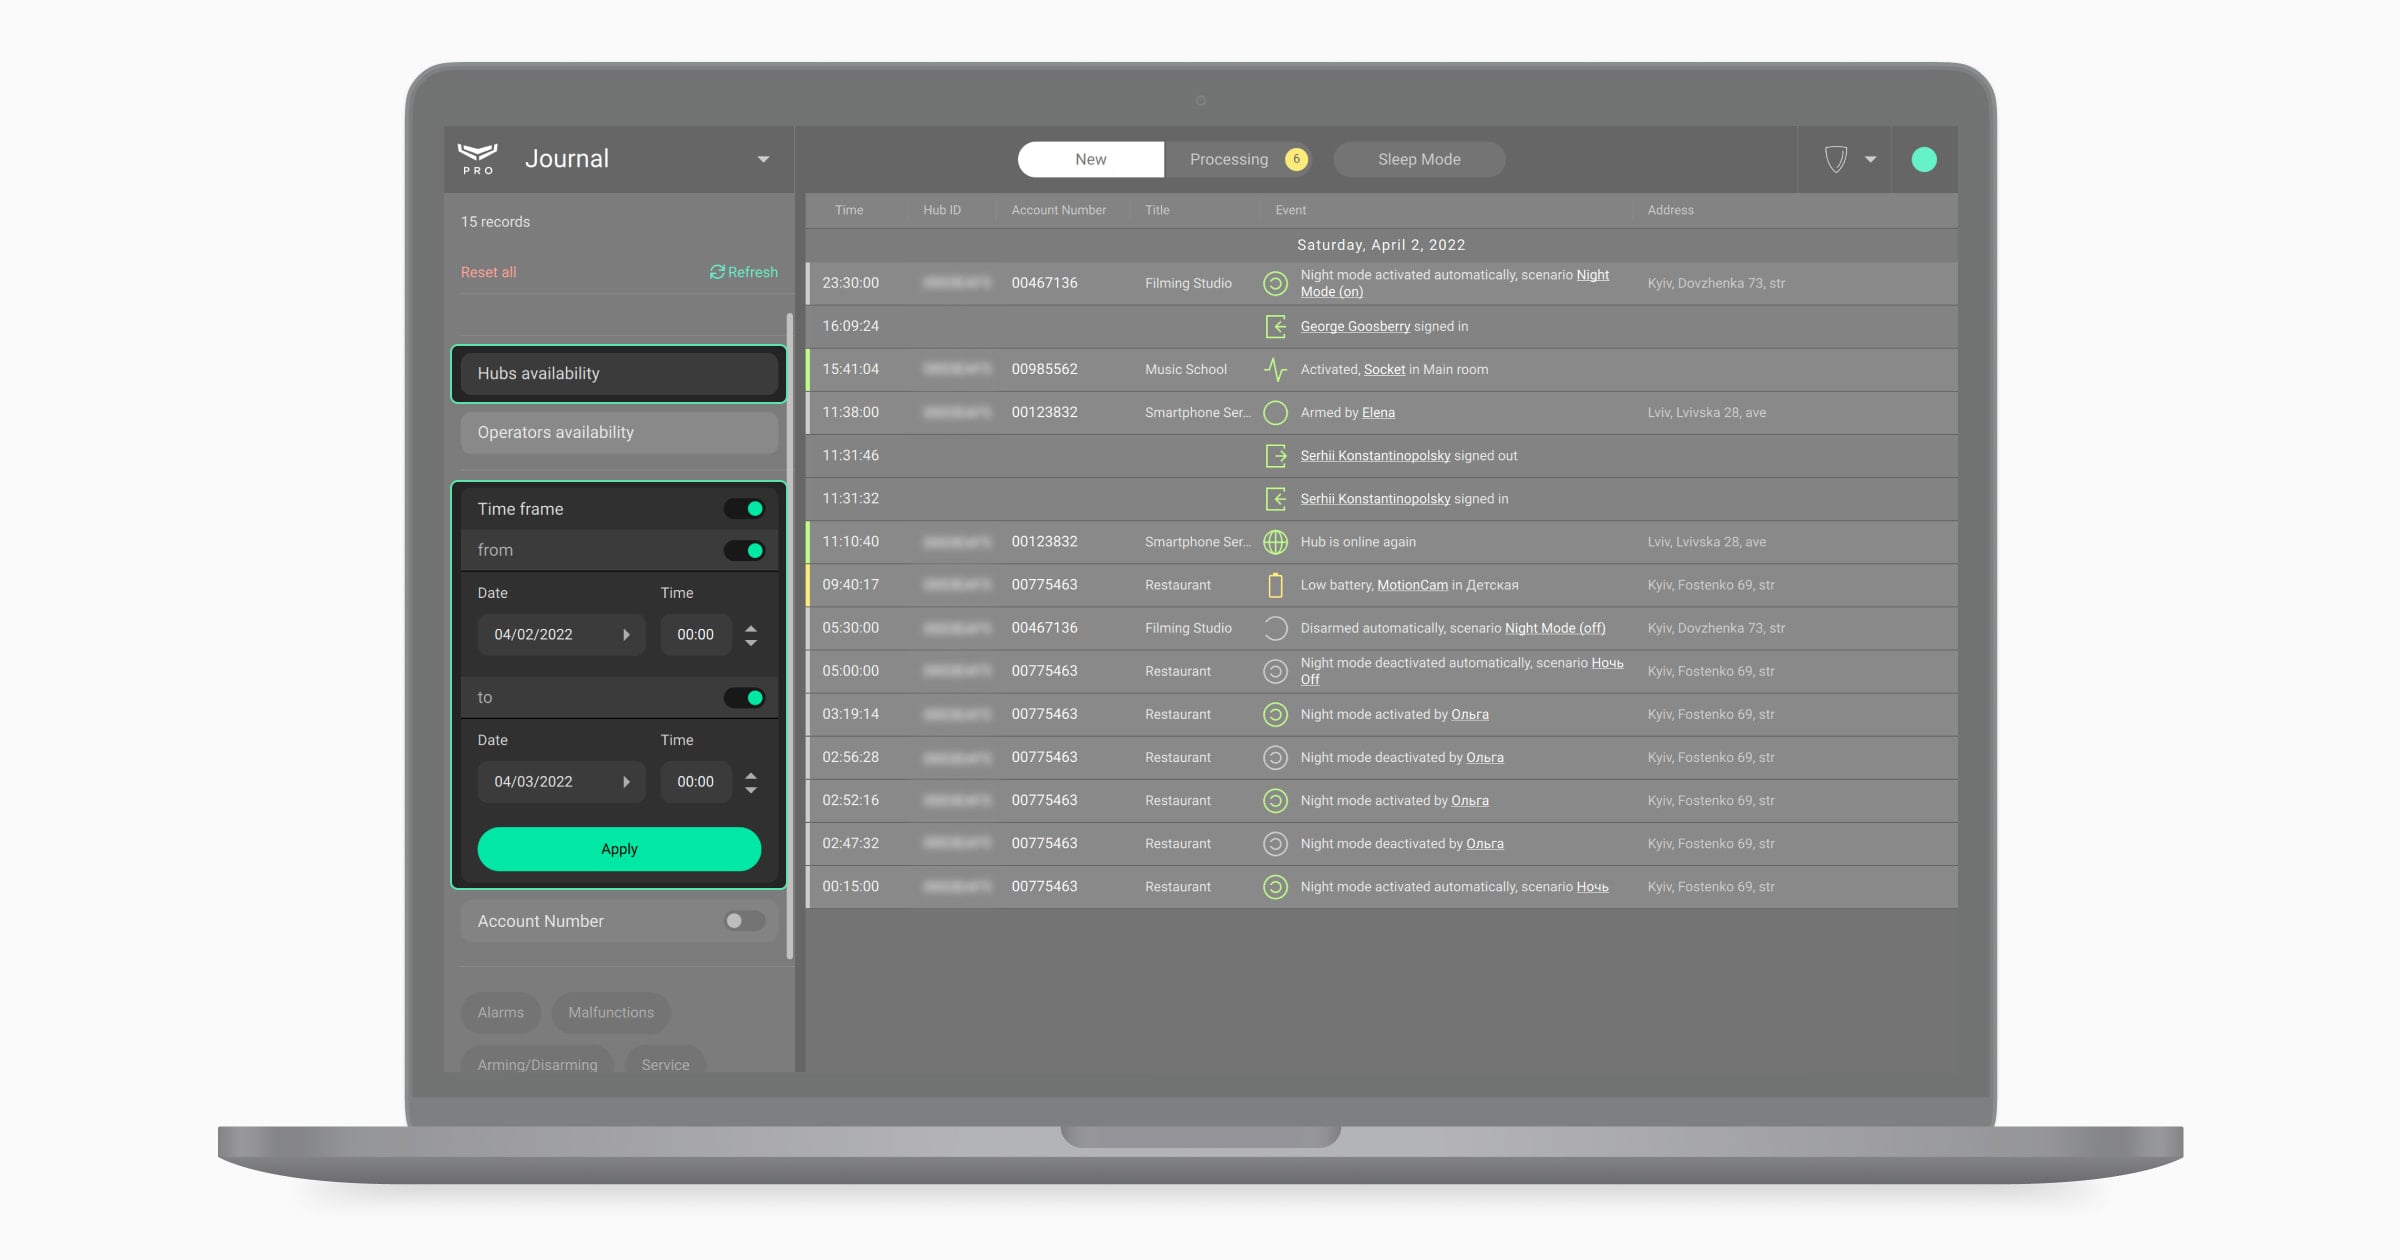Select the Sleep Mode tab
The image size is (2400, 1260).
pos(1419,159)
